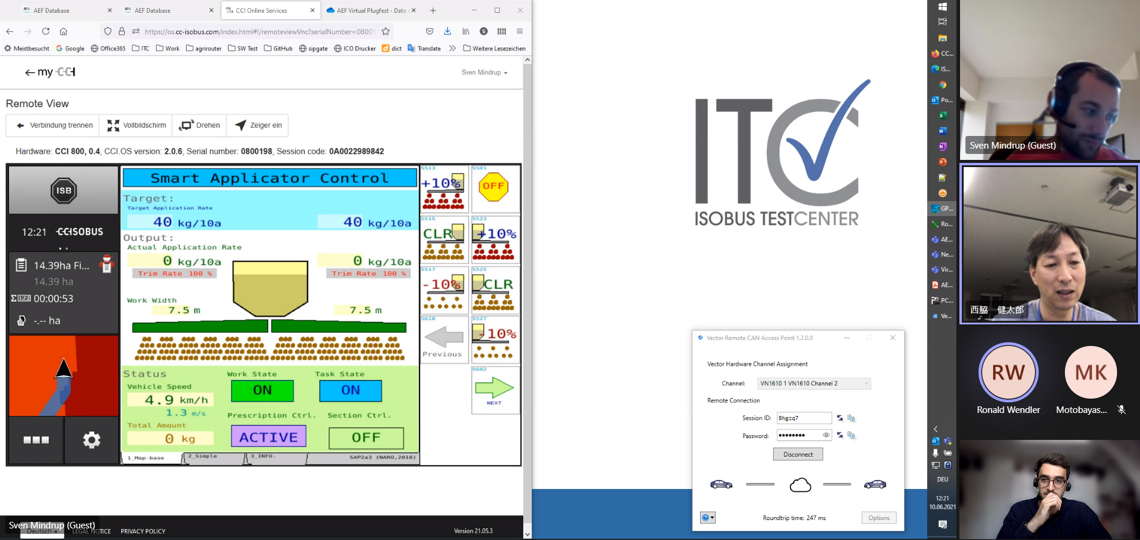Open the Translate bookmark
Screen dimensions: 1140x540
pyautogui.click(x=424, y=49)
